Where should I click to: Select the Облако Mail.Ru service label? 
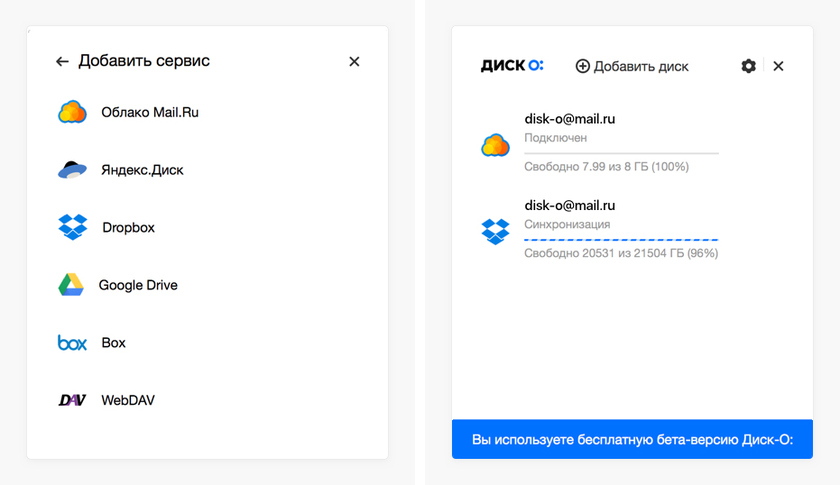click(150, 112)
